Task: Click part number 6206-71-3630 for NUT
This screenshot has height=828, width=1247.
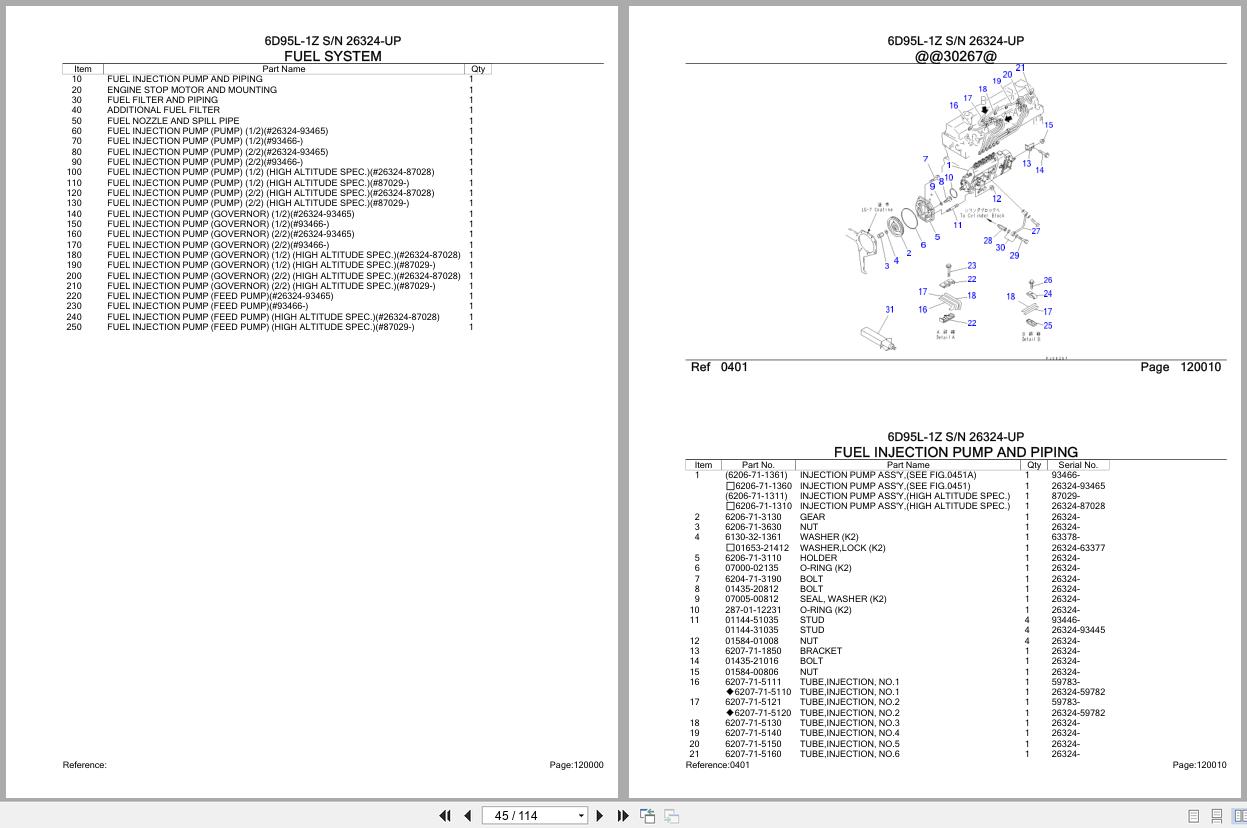Action: (x=753, y=527)
